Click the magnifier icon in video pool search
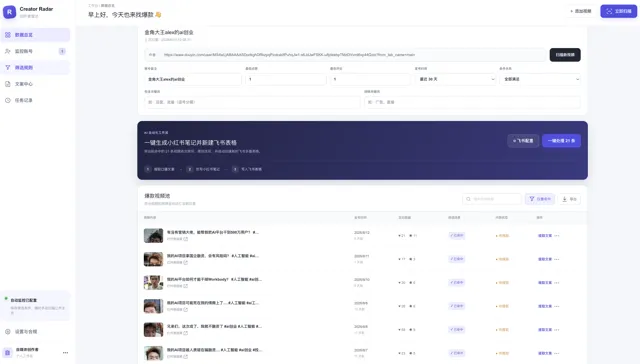 pyautogui.click(x=469, y=199)
